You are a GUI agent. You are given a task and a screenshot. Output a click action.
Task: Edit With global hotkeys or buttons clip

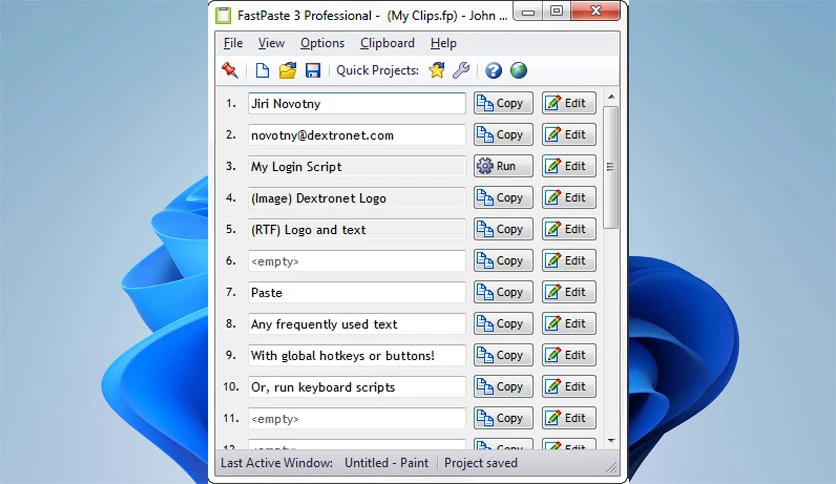[569, 354]
